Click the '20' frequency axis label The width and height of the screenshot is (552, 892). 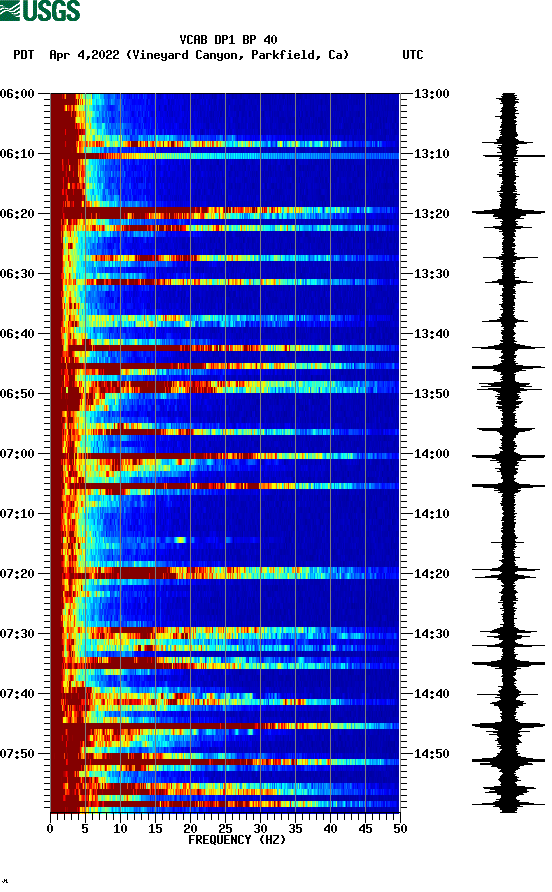190,829
